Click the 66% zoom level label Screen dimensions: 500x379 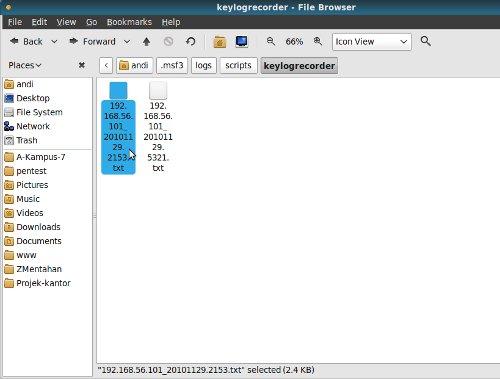click(294, 42)
